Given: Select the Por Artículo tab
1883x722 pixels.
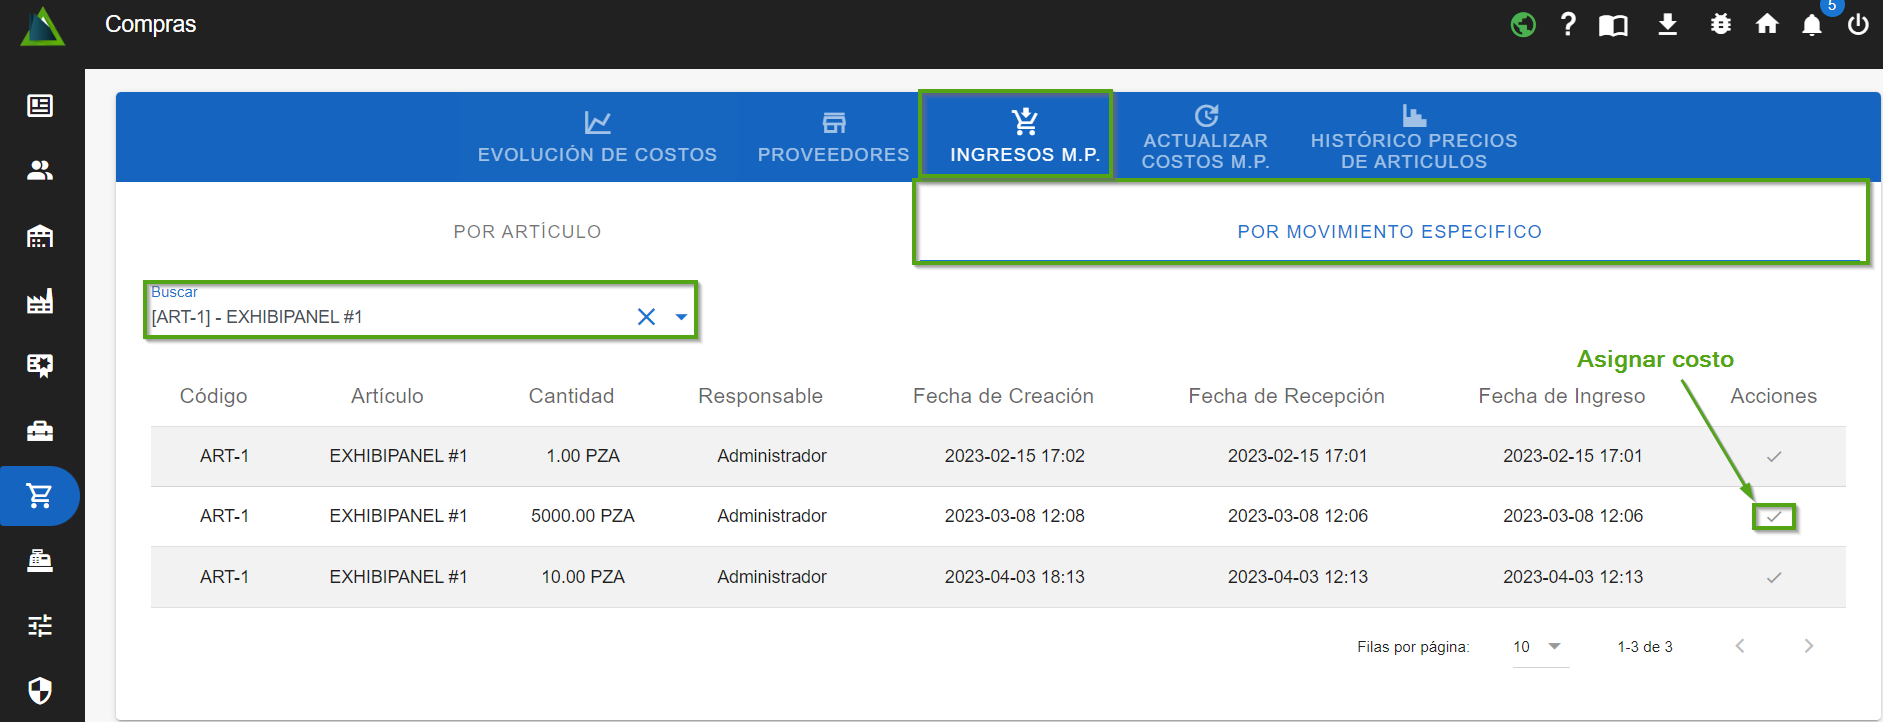Looking at the screenshot, I should point(527,232).
